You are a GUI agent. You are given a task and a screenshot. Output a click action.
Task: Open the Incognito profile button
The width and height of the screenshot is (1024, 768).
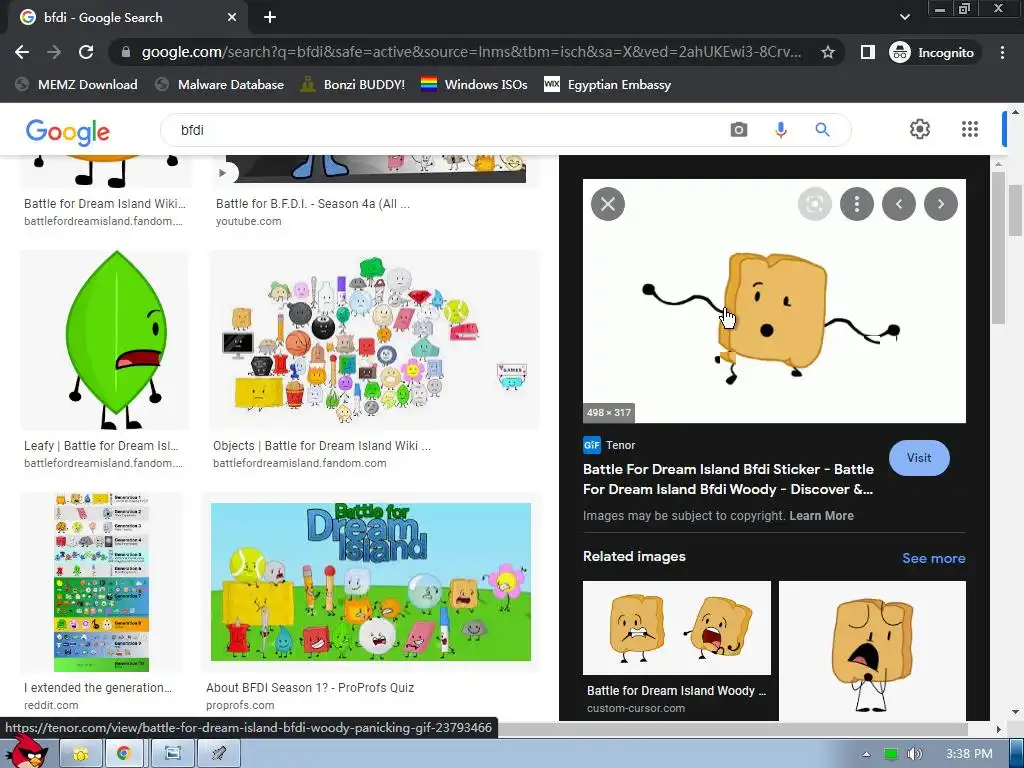tap(933, 52)
